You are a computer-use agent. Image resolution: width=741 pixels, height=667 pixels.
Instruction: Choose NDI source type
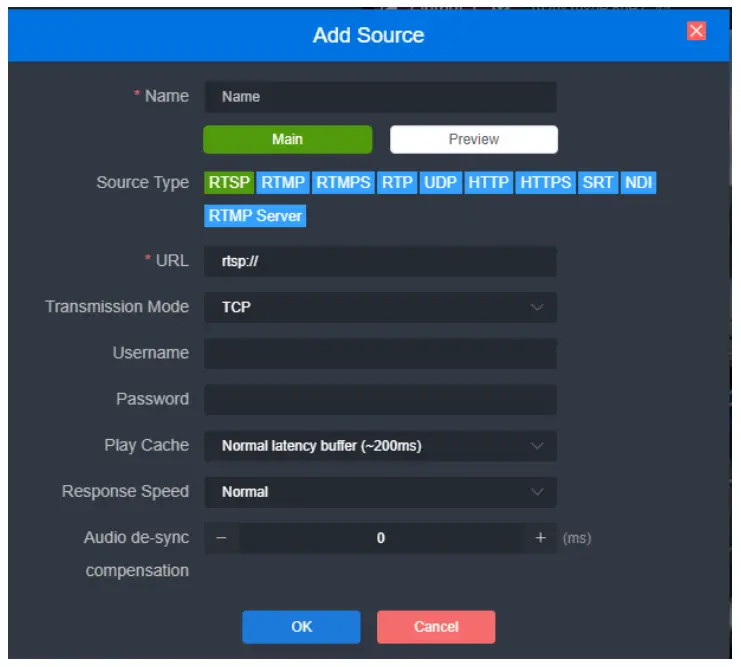[638, 182]
